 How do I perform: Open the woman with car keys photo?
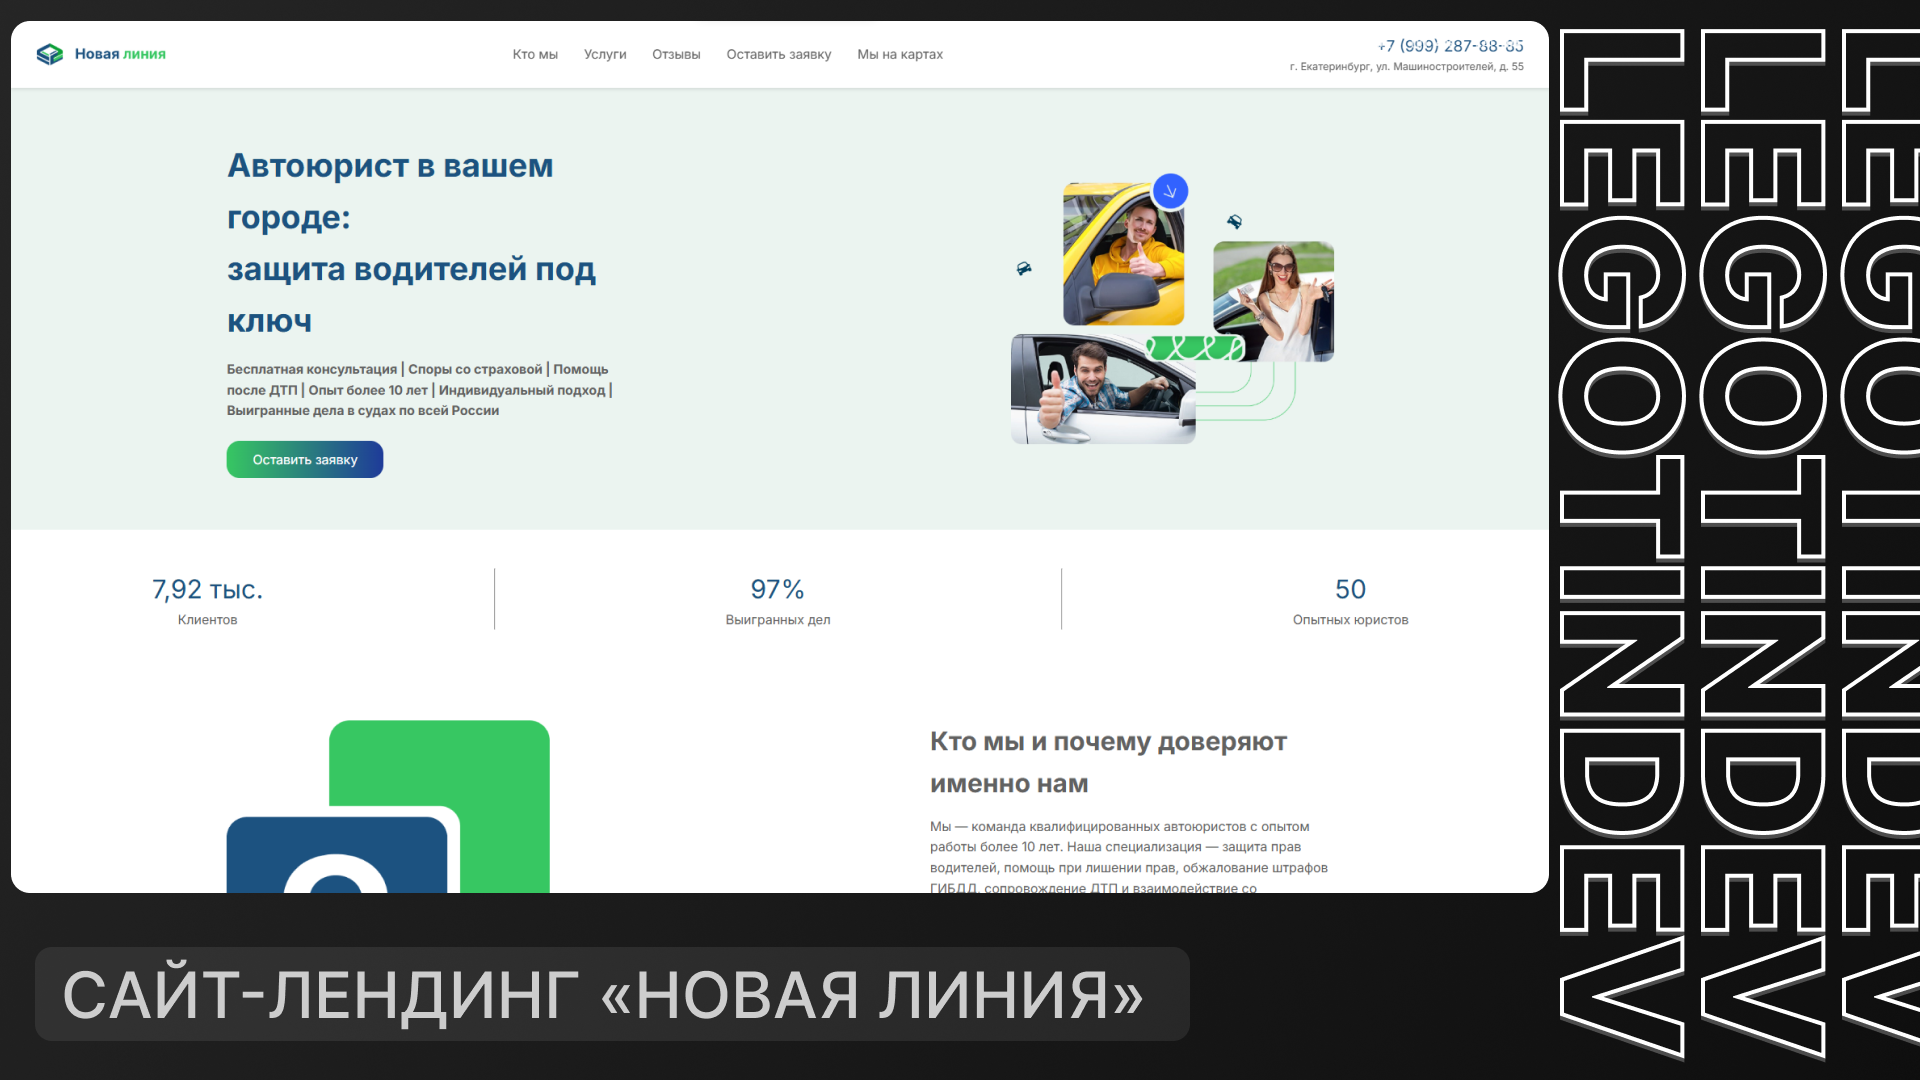click(x=1273, y=301)
